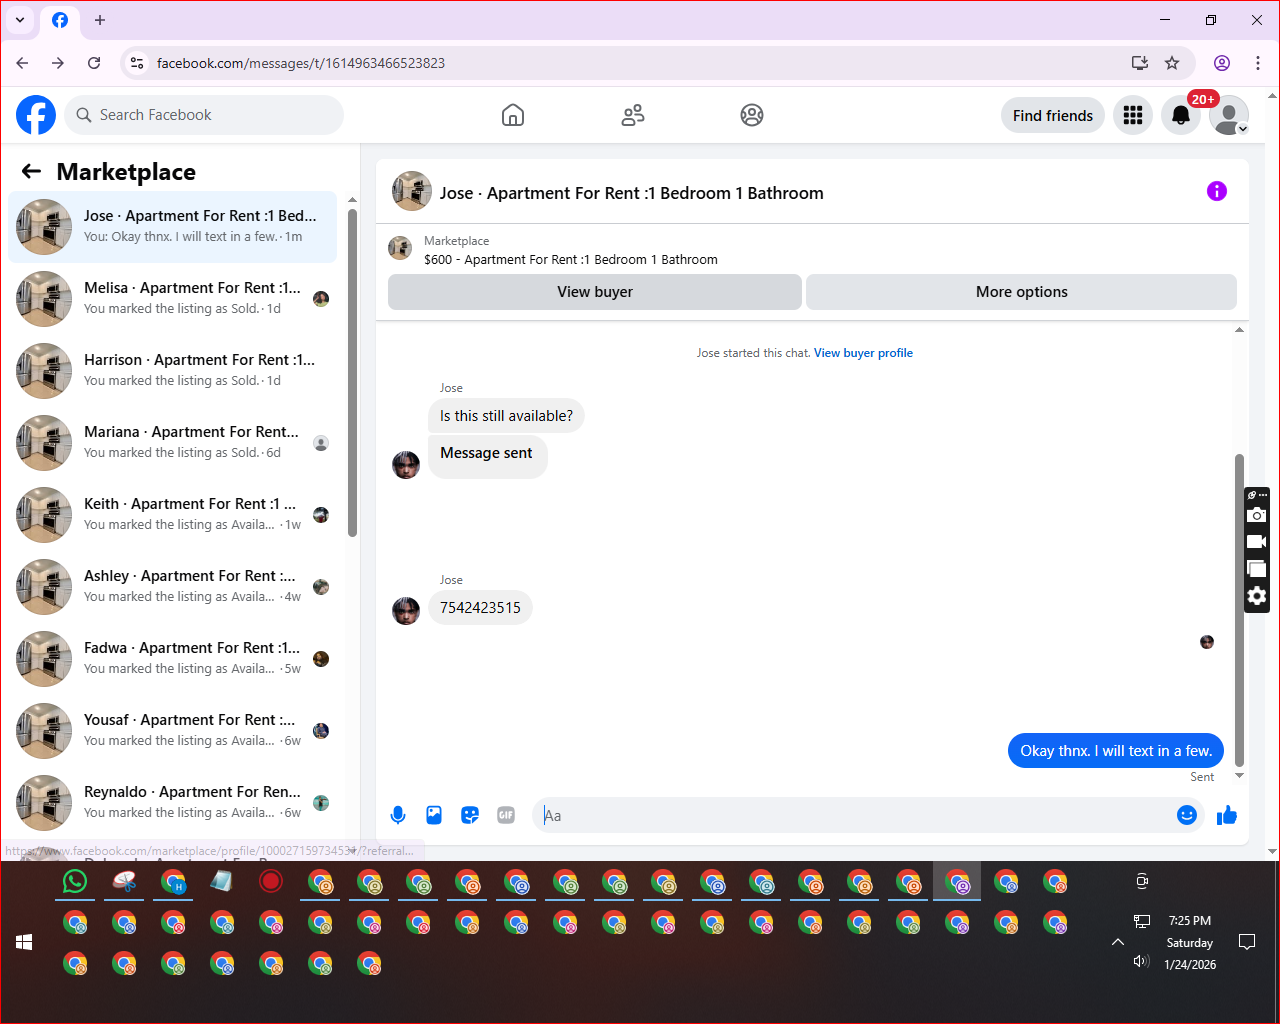1280x1024 pixels.
Task: Open the $600 apartment listing link
Action: tap(571, 259)
